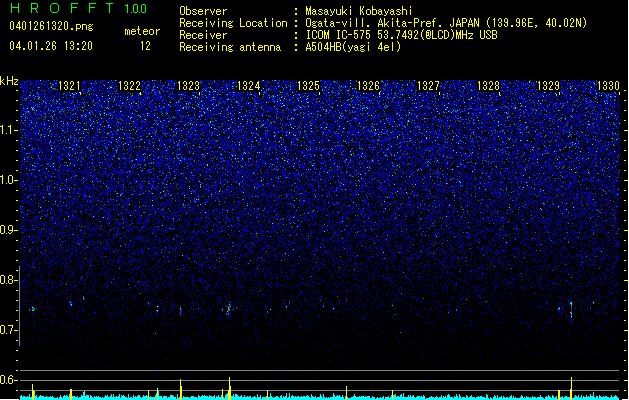629x400 pixels.
Task: Click the 1330 time marker
Action: [609, 85]
